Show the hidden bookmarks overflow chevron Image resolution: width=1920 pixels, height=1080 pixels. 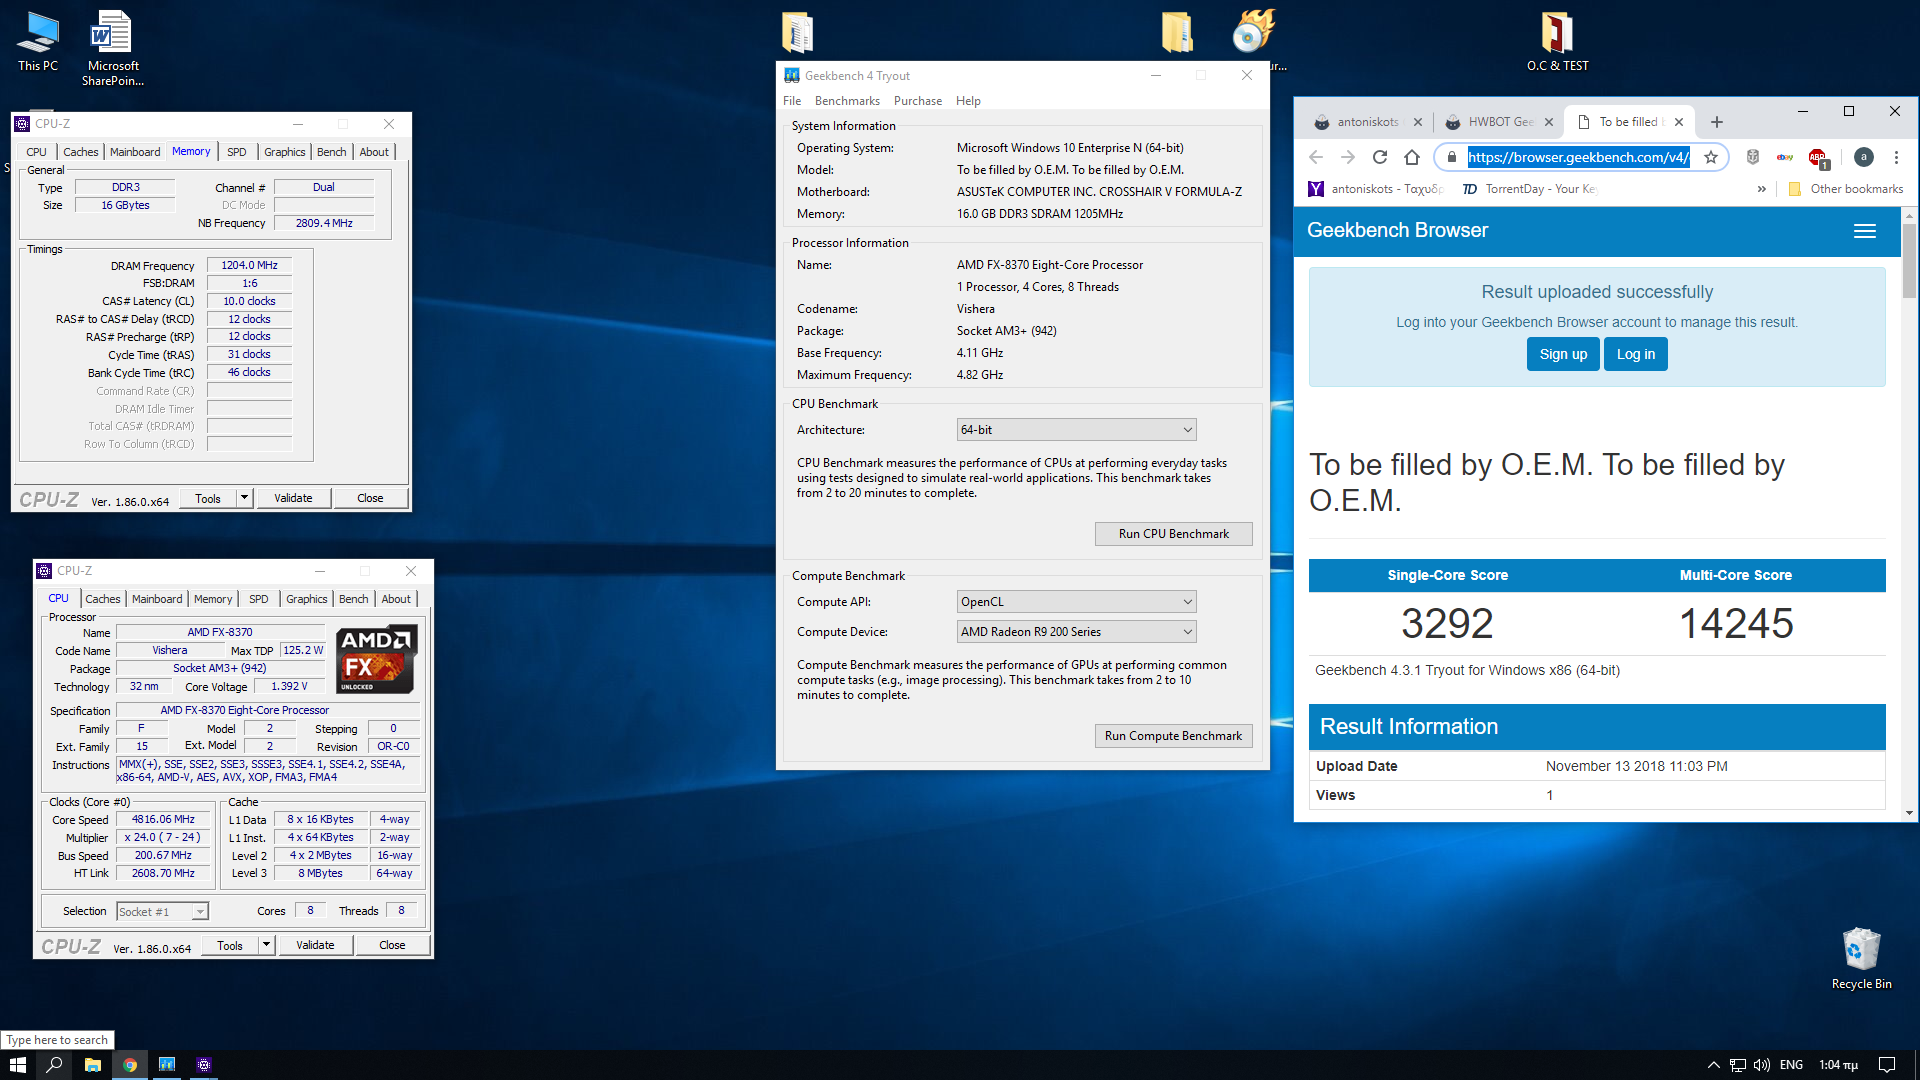point(1762,189)
